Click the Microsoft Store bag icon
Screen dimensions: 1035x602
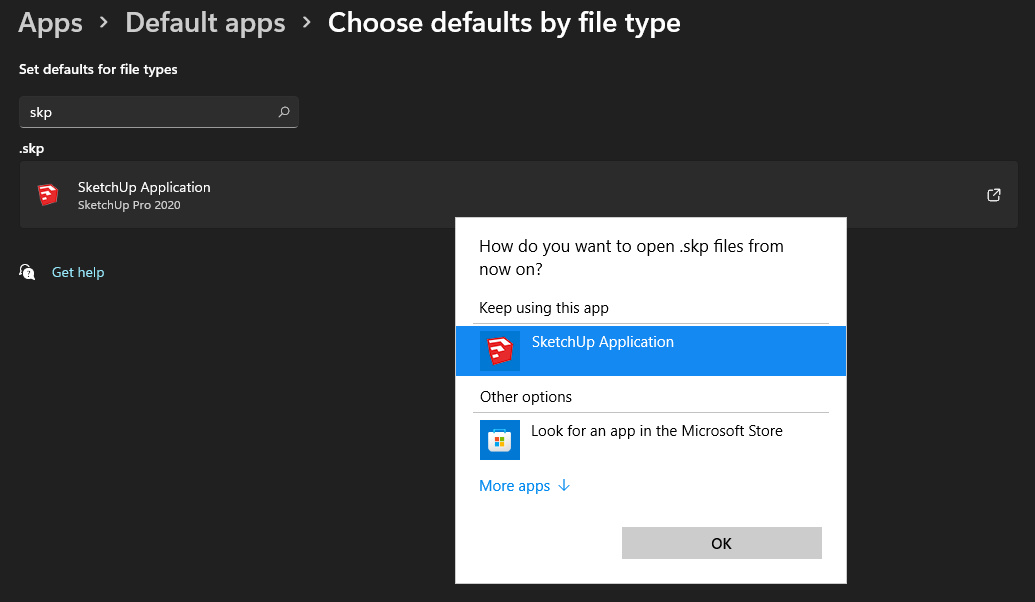[499, 440]
